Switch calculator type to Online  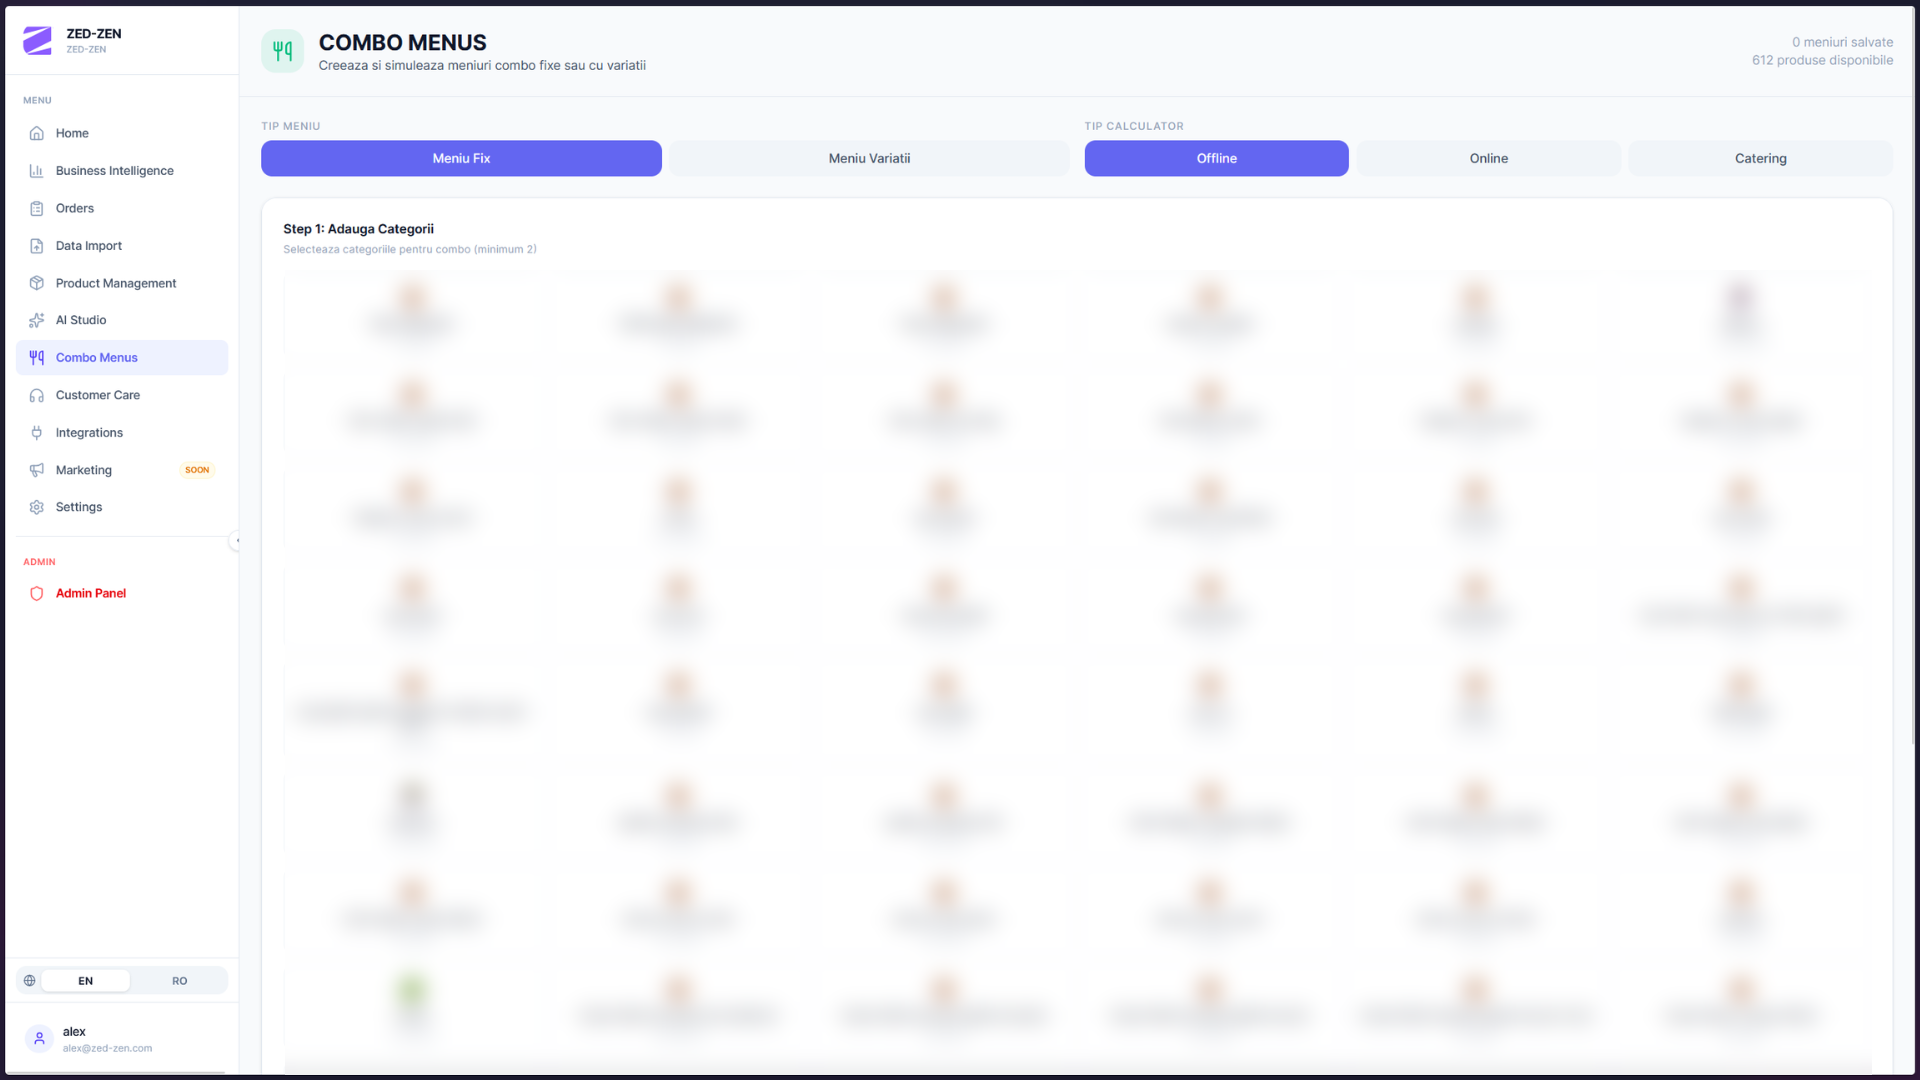[1488, 158]
